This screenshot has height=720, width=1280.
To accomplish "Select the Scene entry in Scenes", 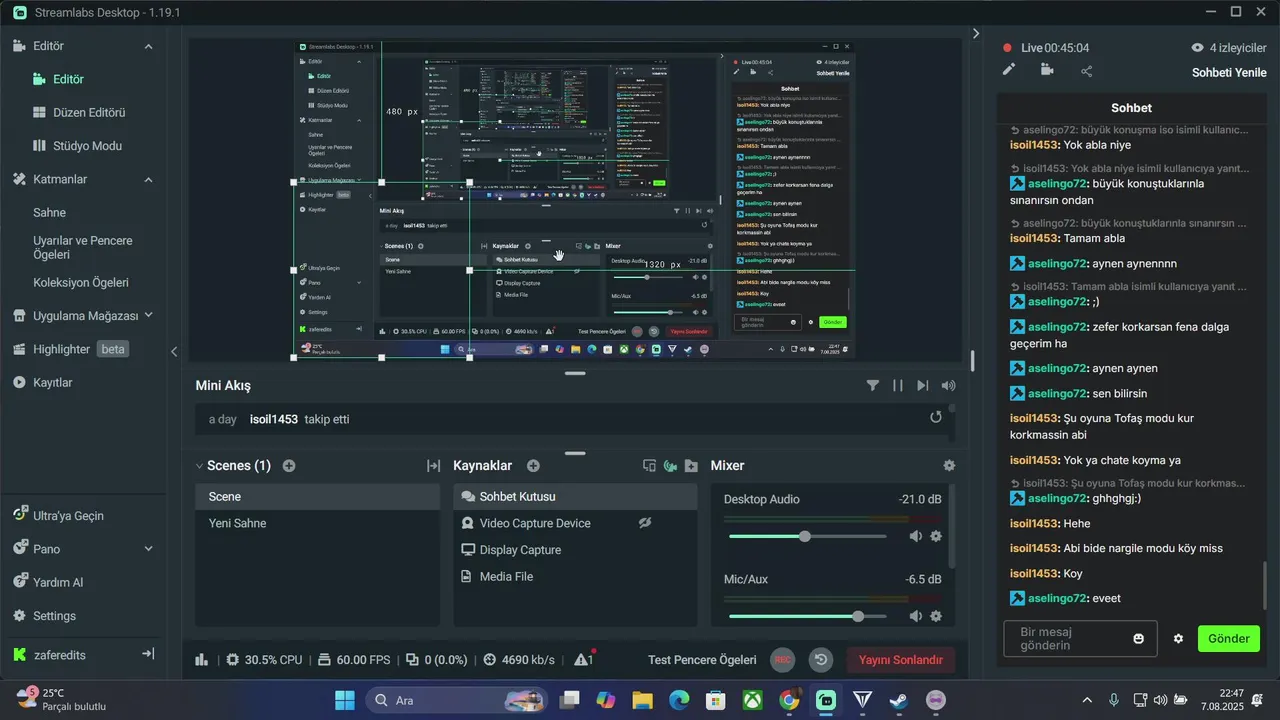I will 317,497.
